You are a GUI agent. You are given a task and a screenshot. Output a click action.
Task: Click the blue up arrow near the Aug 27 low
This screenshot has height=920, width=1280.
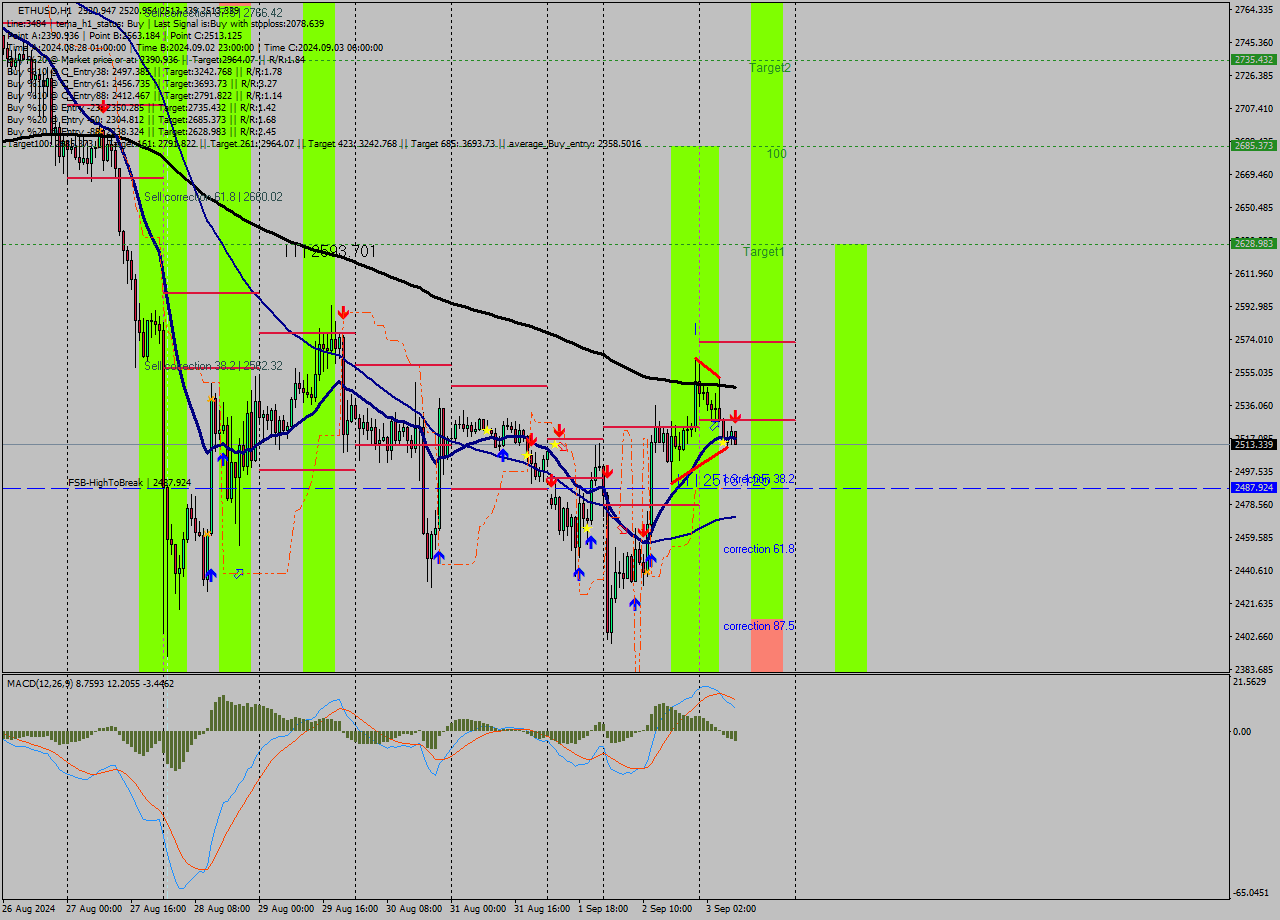211,573
